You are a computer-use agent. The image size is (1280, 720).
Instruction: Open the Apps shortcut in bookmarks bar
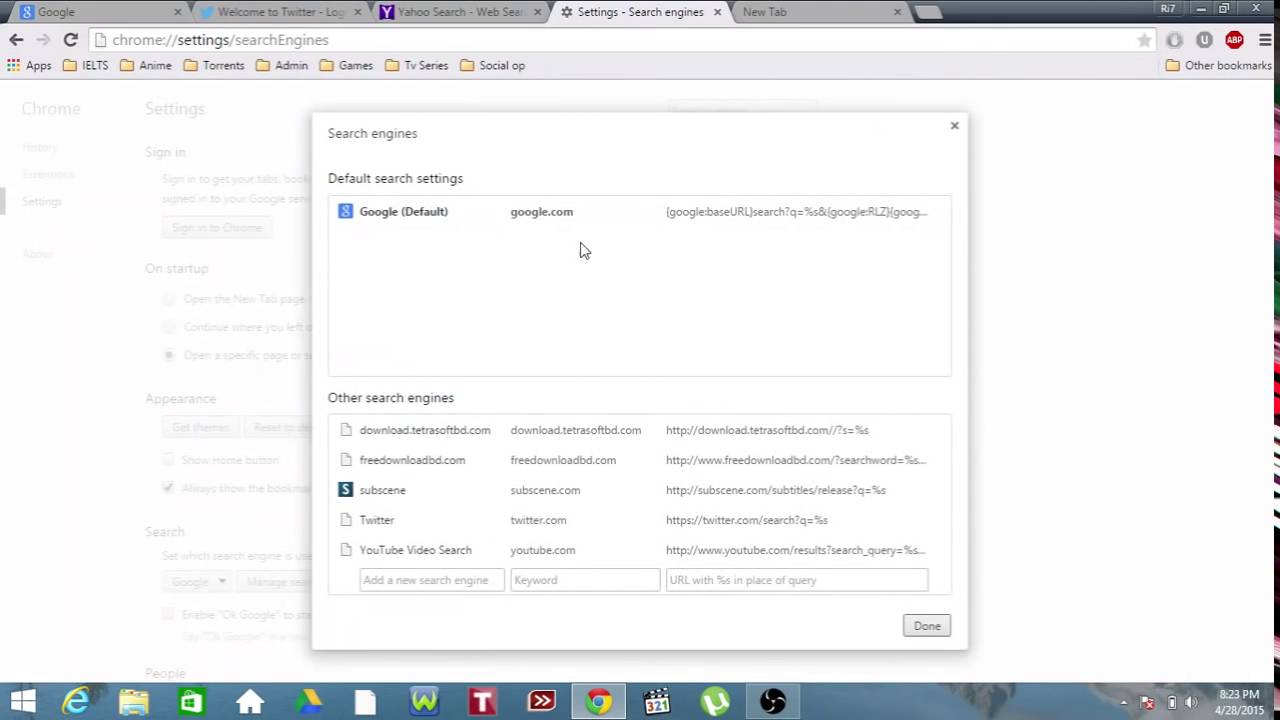click(29, 65)
